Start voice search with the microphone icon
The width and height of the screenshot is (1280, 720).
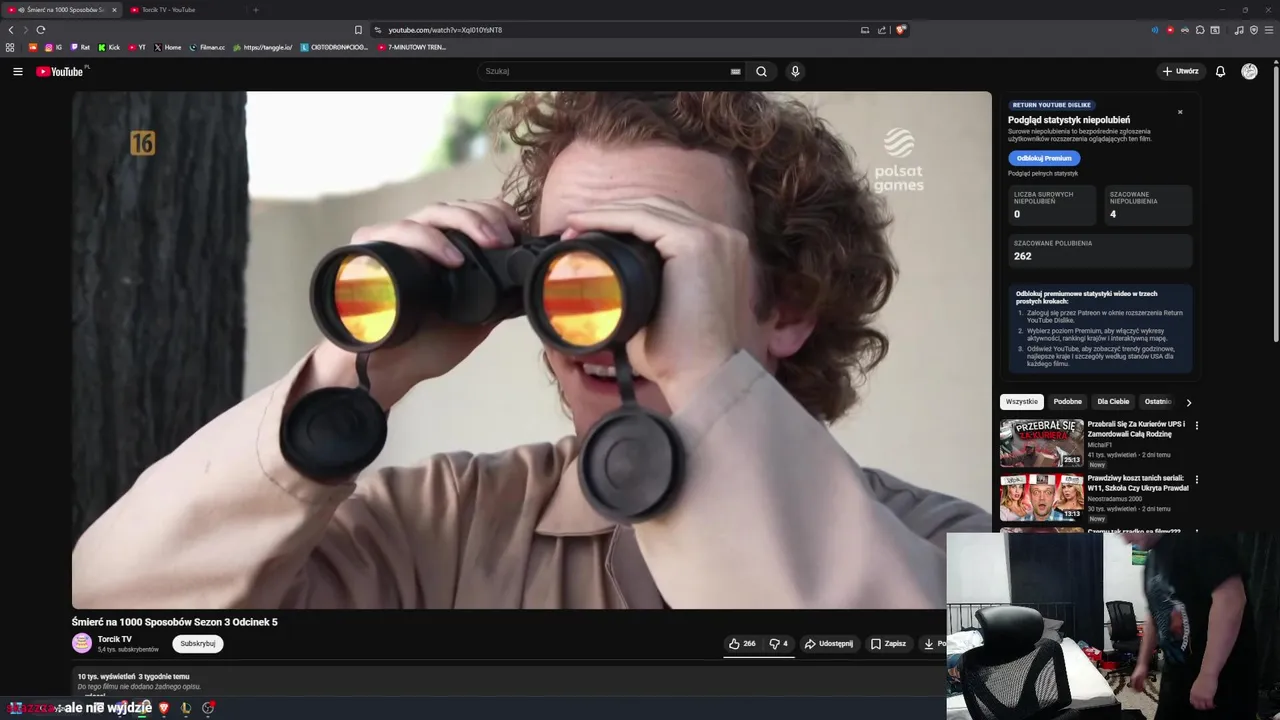tap(795, 71)
